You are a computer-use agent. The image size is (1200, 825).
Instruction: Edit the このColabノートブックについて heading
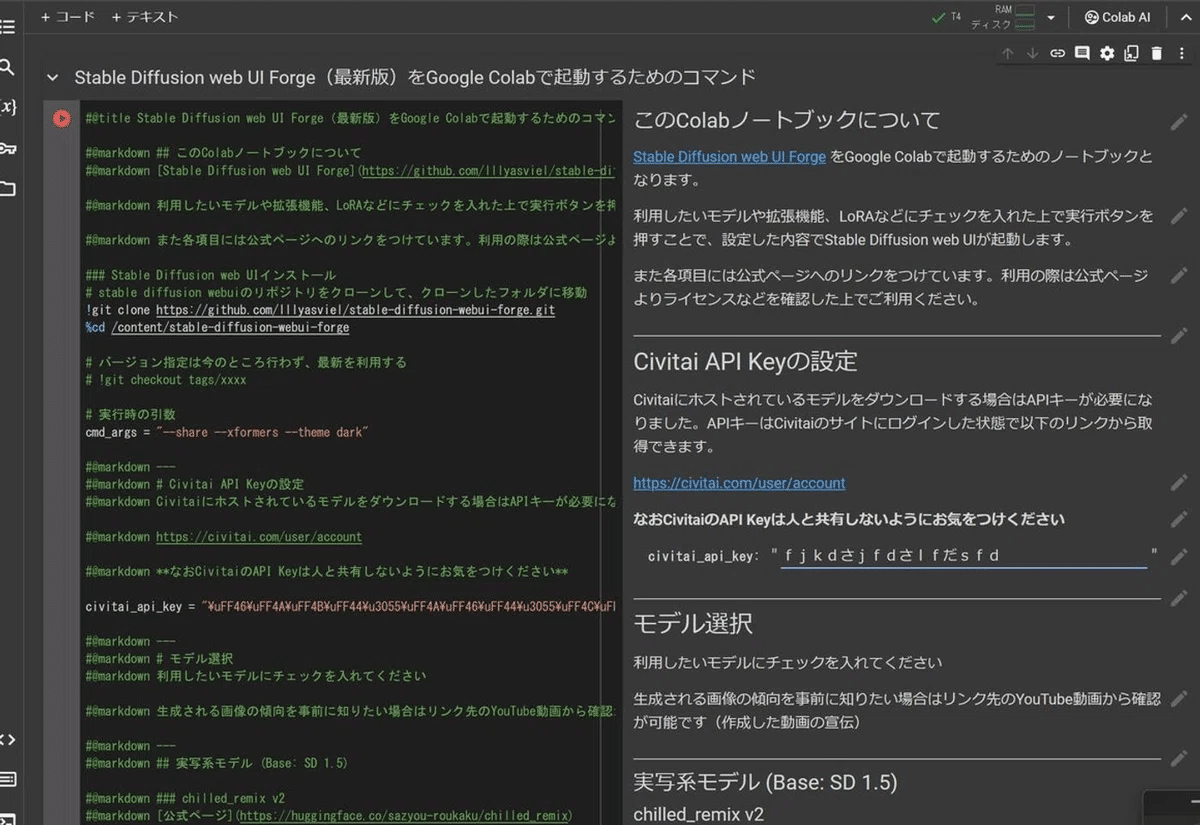1179,122
